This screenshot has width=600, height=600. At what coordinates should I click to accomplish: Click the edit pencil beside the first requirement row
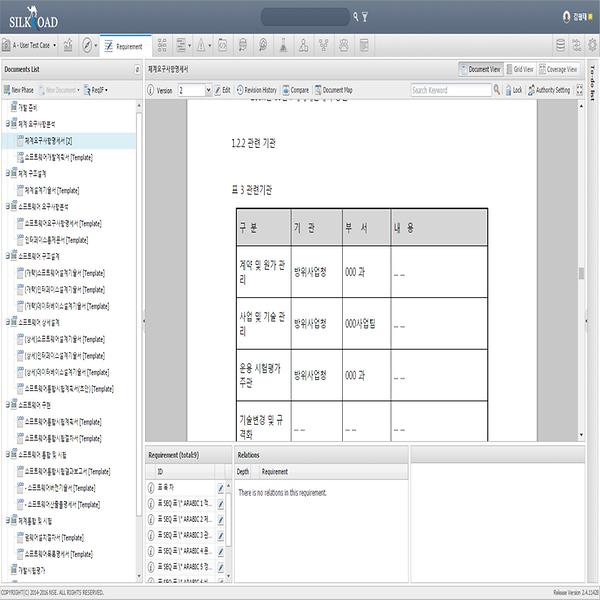point(220,489)
